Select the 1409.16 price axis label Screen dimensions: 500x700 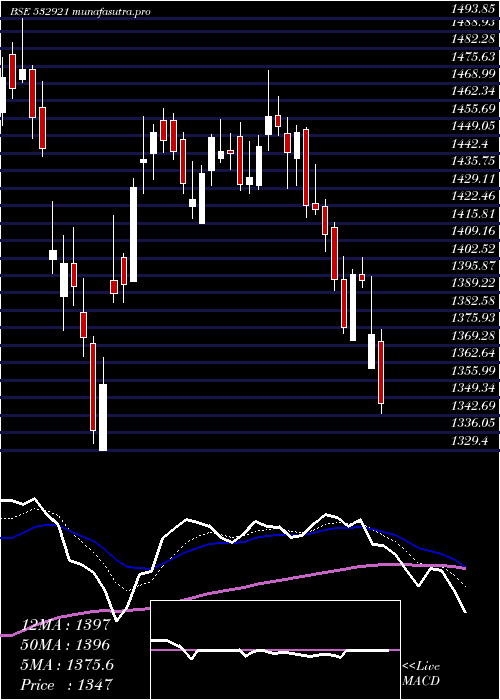coord(473,231)
